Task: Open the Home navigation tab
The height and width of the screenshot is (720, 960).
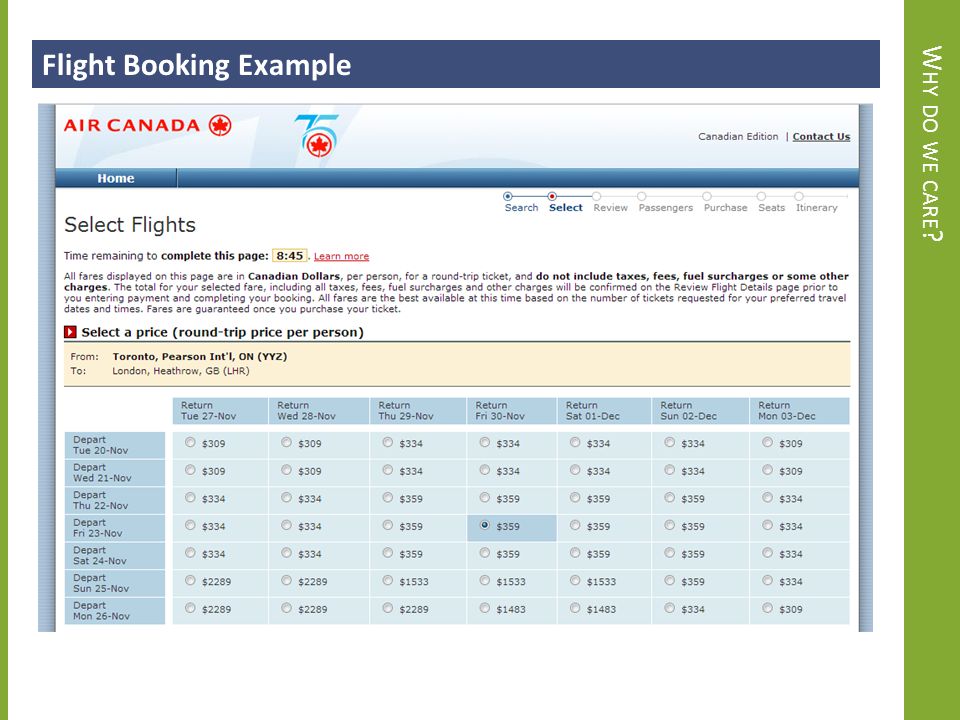Action: pyautogui.click(x=116, y=178)
